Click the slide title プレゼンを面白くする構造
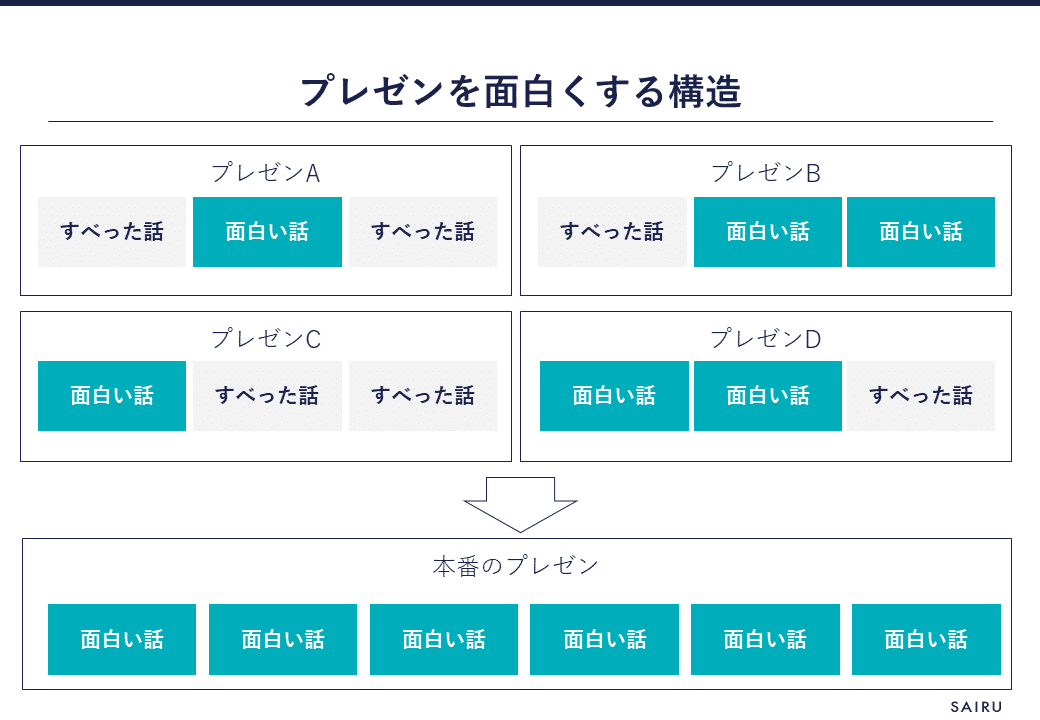1040x720 pixels. (520, 92)
